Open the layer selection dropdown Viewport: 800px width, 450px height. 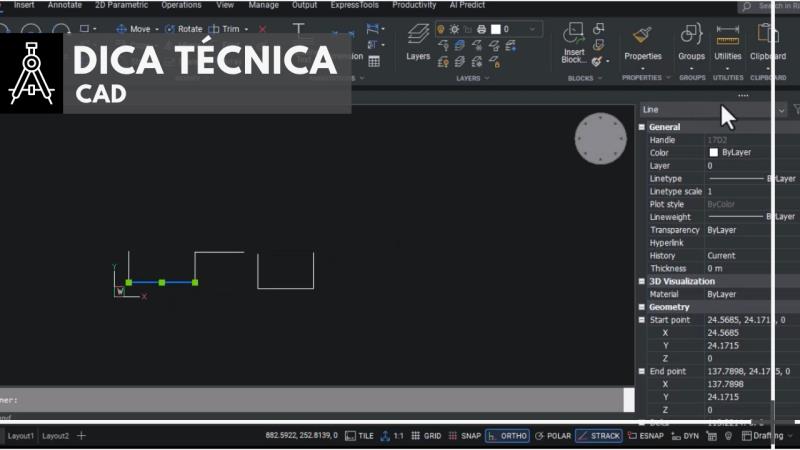pos(532,29)
